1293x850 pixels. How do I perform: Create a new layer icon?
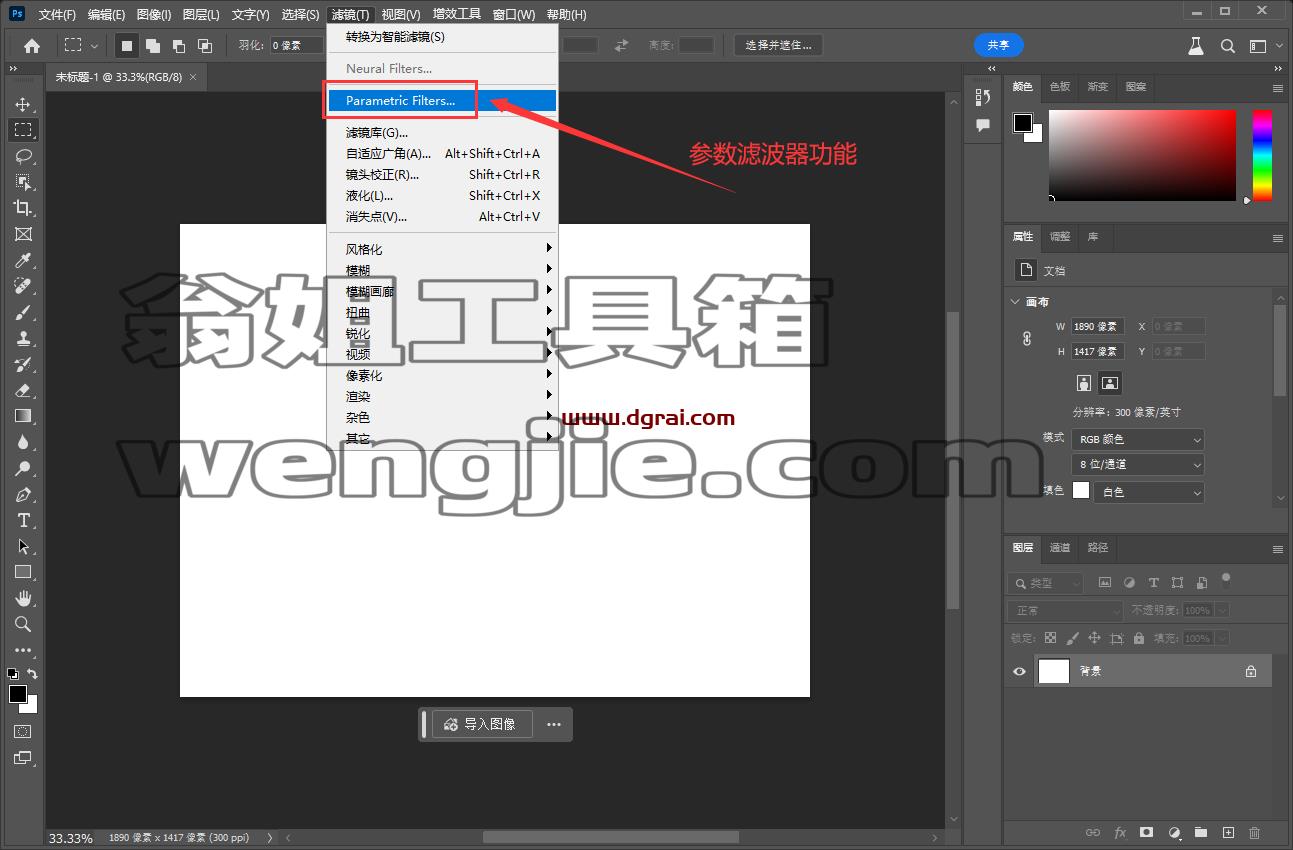[1228, 832]
